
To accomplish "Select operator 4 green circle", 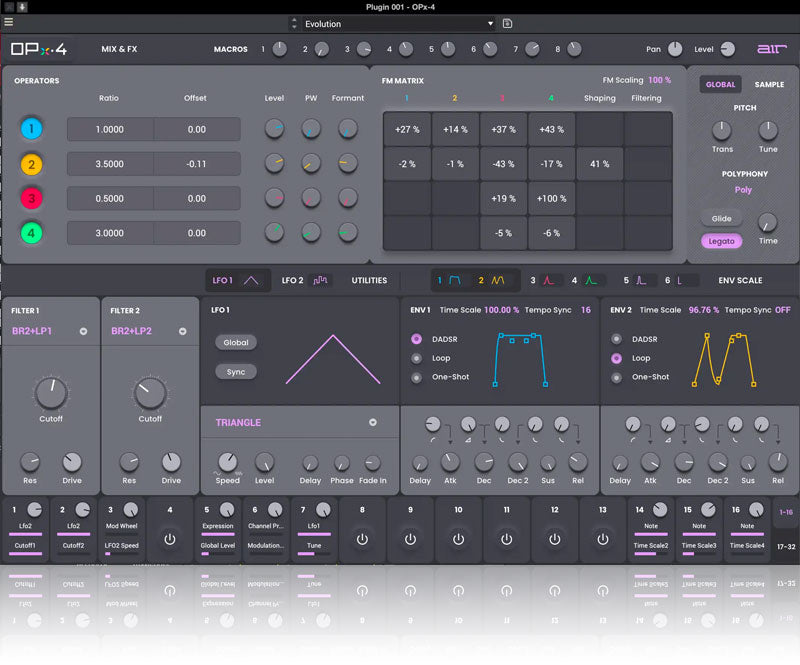I will 31,233.
